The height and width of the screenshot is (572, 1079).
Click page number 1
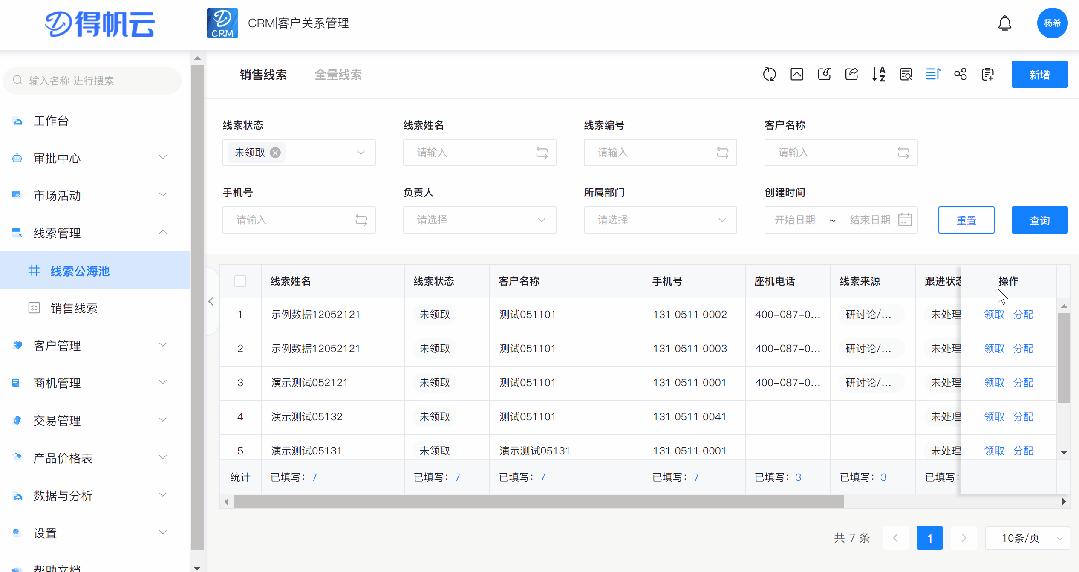point(930,538)
